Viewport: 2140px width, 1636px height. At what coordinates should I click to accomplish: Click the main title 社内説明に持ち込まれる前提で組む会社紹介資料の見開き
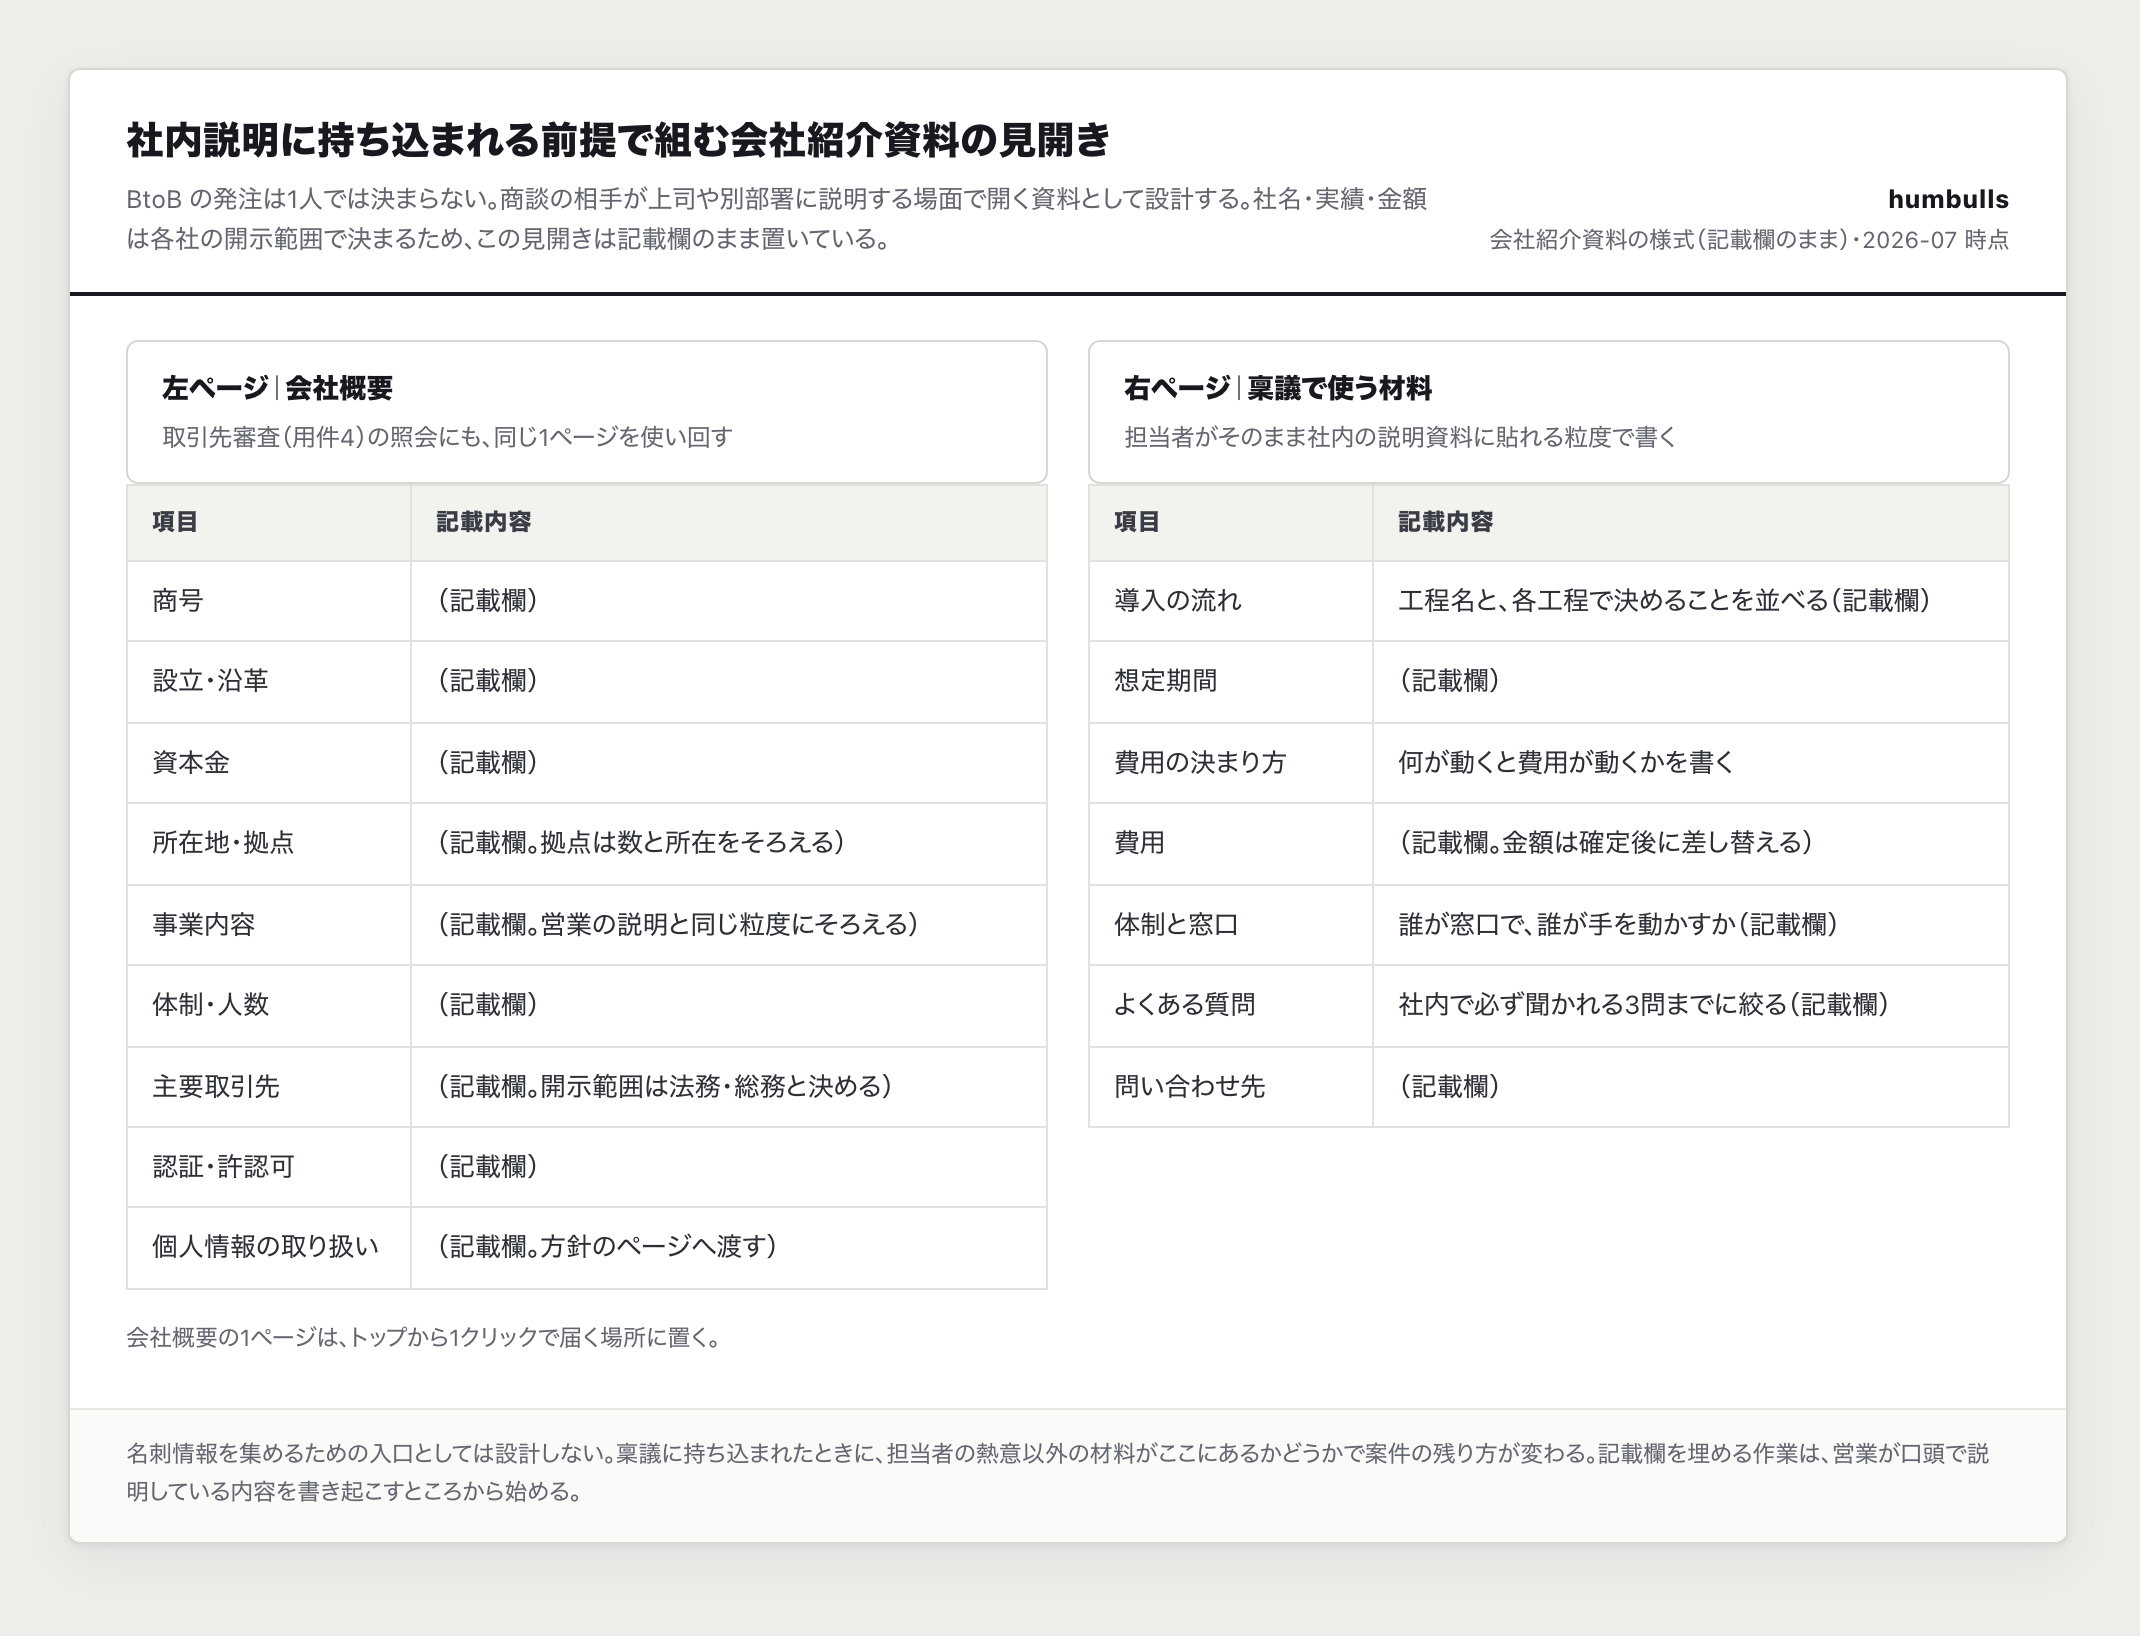pos(618,140)
